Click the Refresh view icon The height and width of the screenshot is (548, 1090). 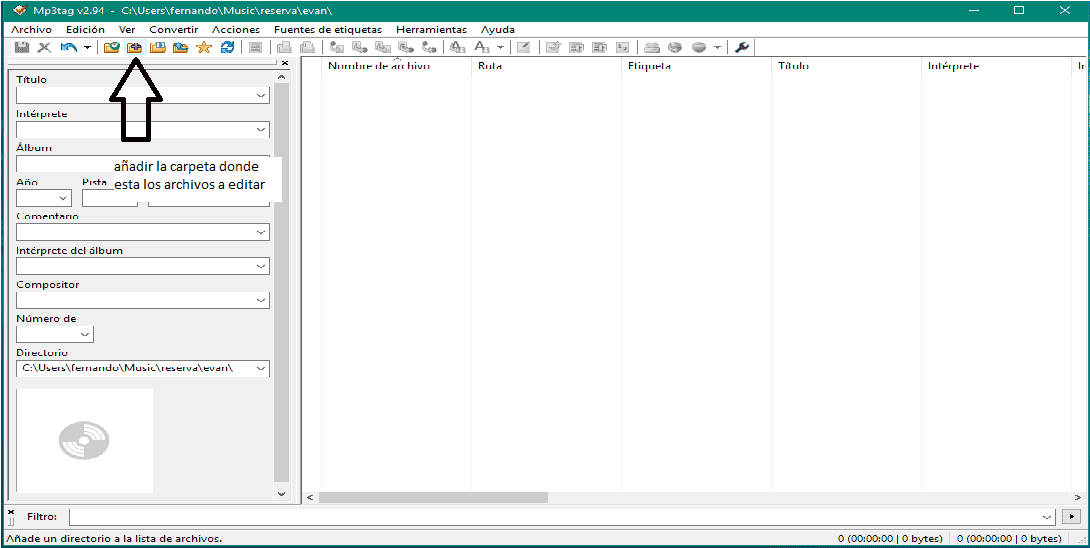click(x=227, y=47)
